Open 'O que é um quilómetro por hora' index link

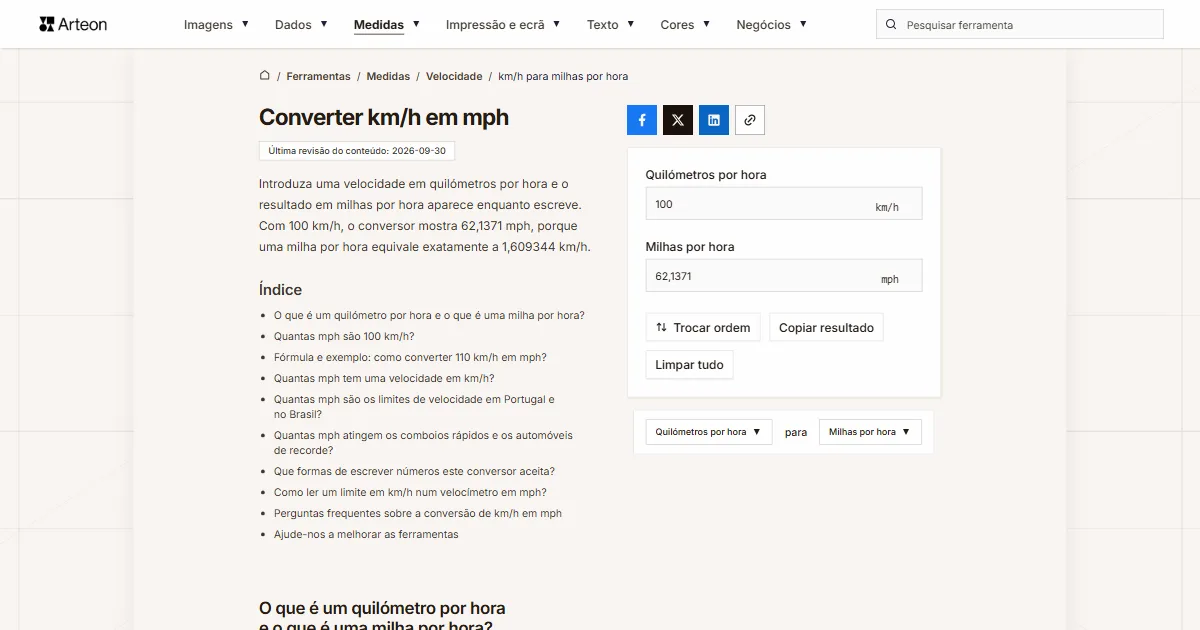[x=429, y=315]
